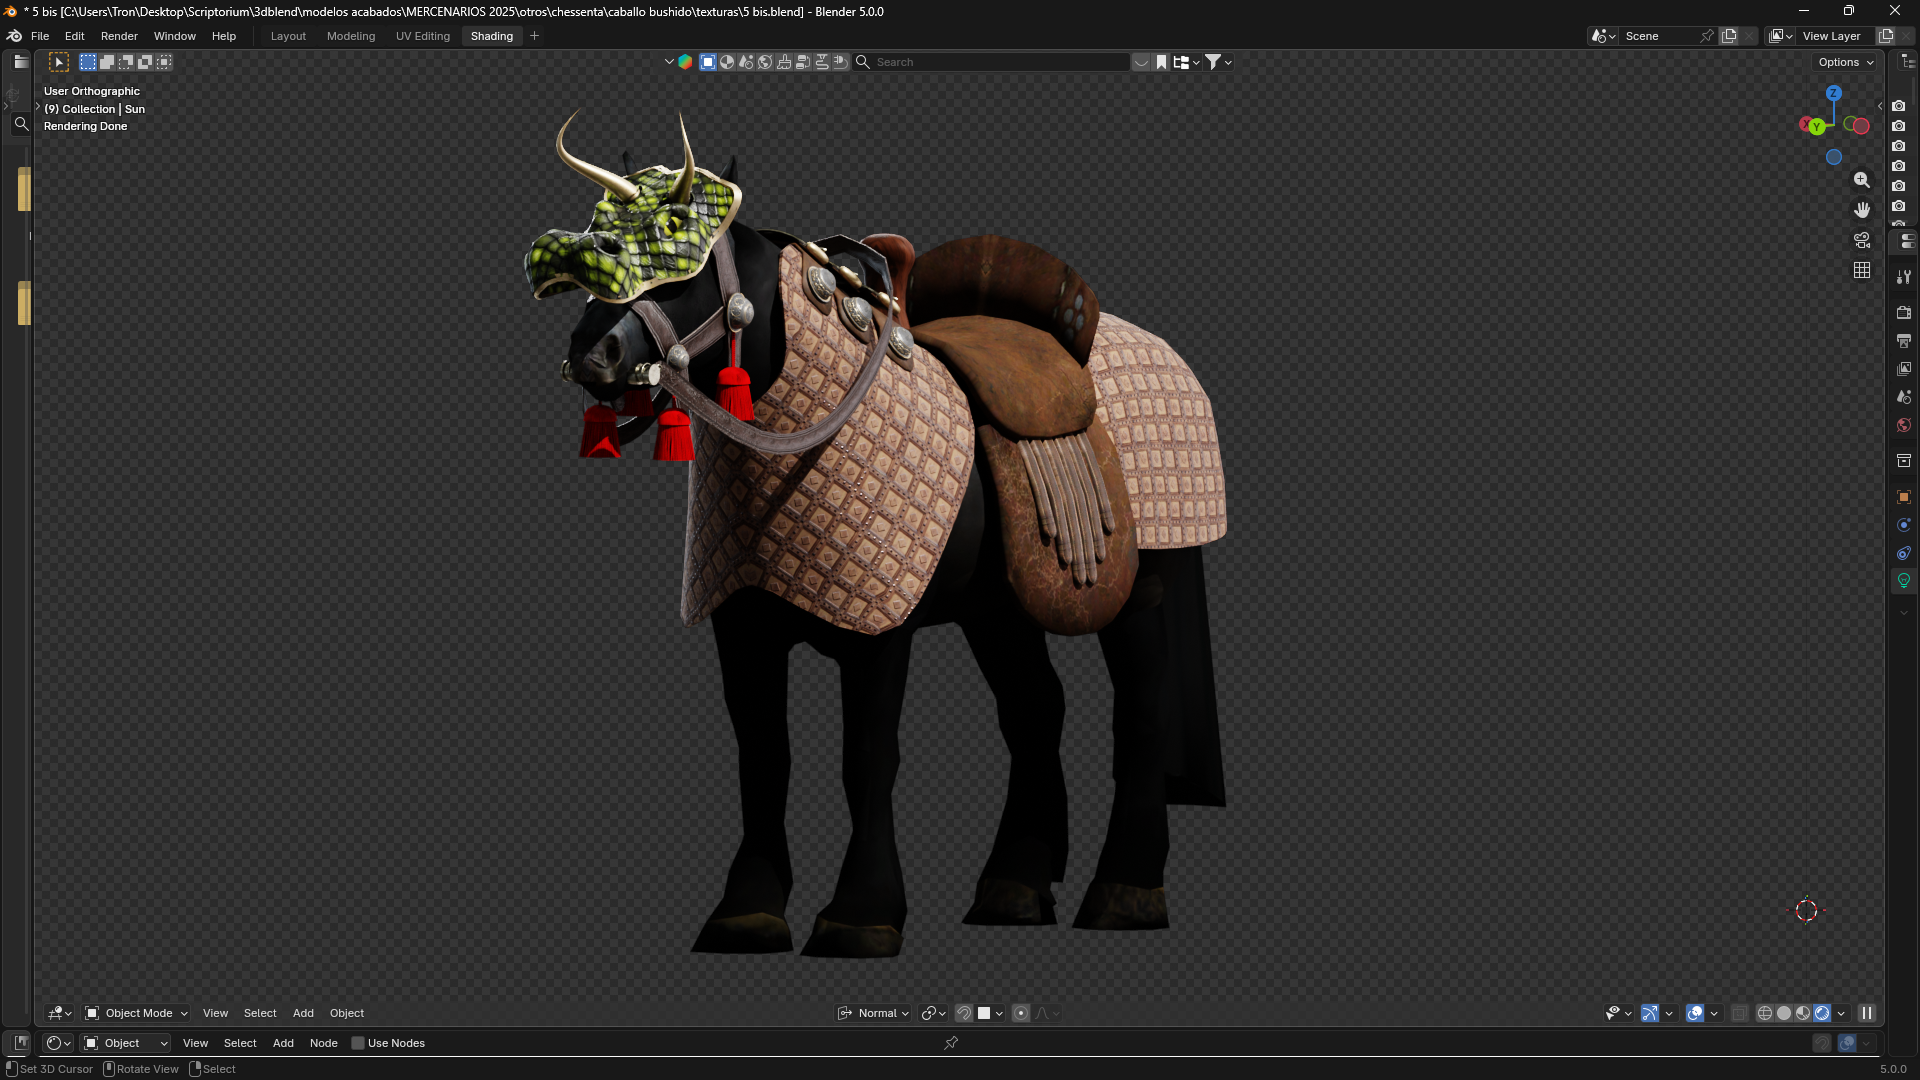The image size is (1920, 1080).
Task: Pause the viewport render preview
Action: [x=1866, y=1013]
